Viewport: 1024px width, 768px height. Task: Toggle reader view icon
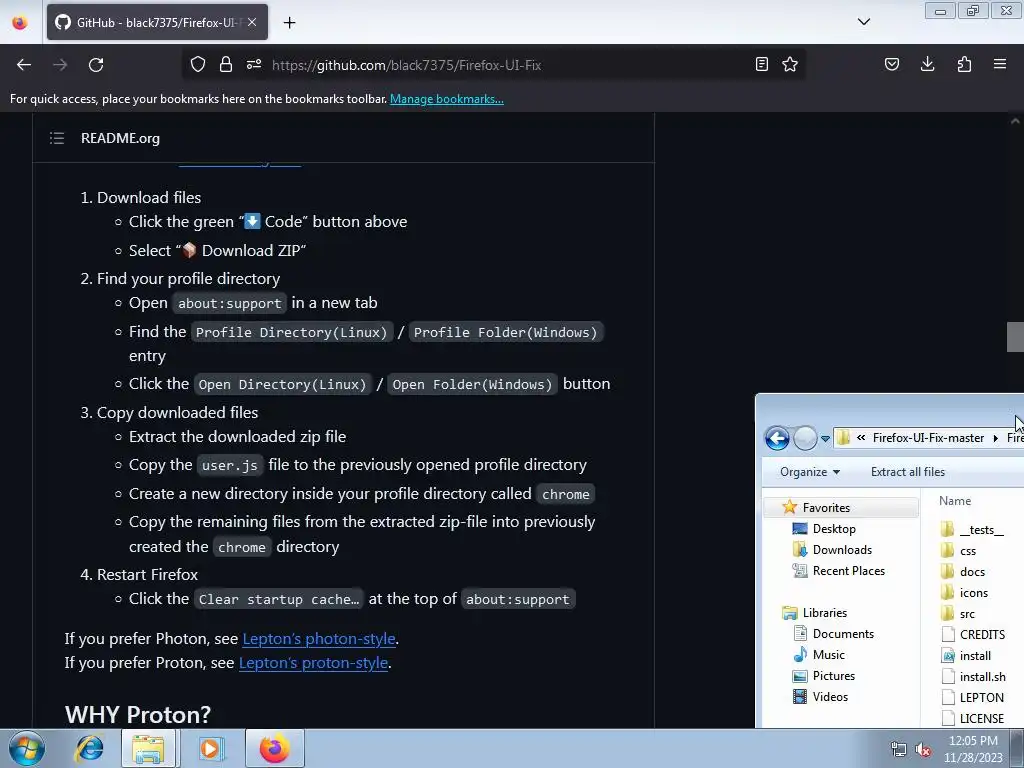[x=761, y=64]
